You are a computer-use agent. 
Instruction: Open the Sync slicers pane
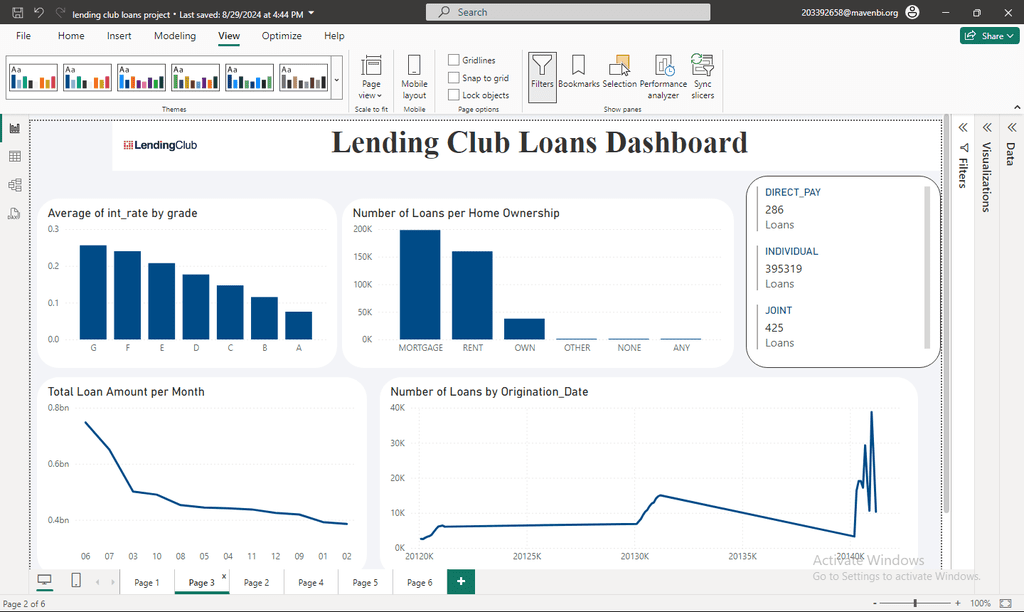pyautogui.click(x=703, y=76)
